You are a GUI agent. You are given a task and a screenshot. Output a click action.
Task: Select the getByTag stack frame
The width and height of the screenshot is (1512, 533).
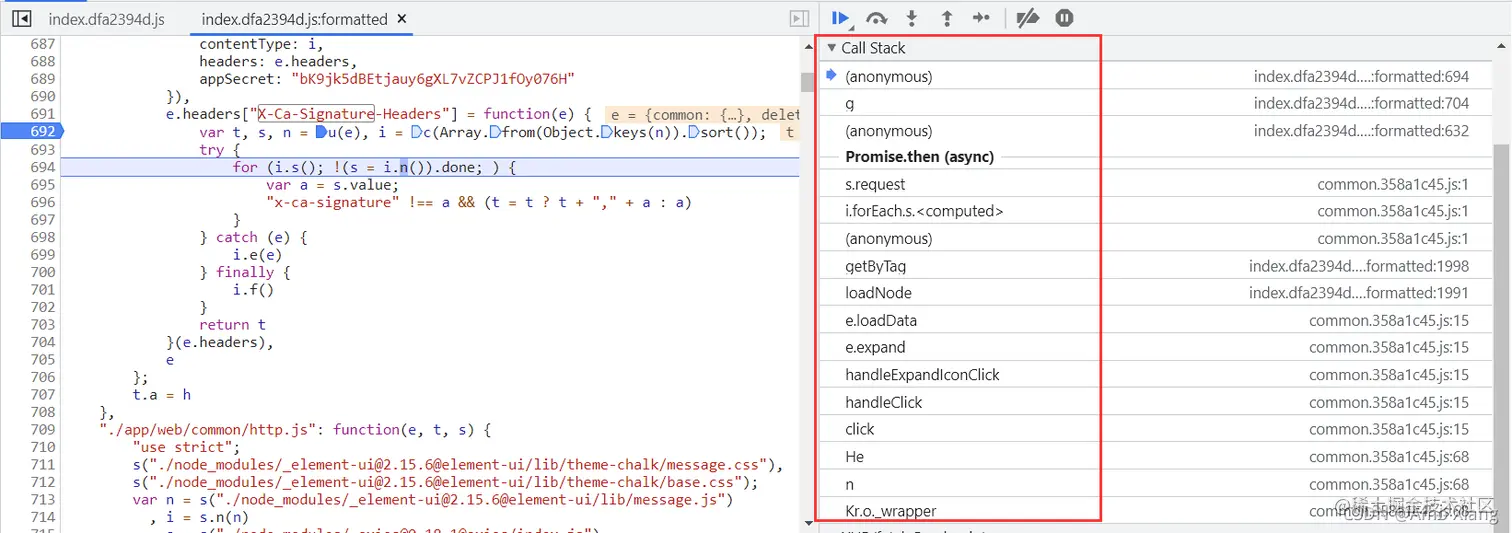(x=1157, y=266)
